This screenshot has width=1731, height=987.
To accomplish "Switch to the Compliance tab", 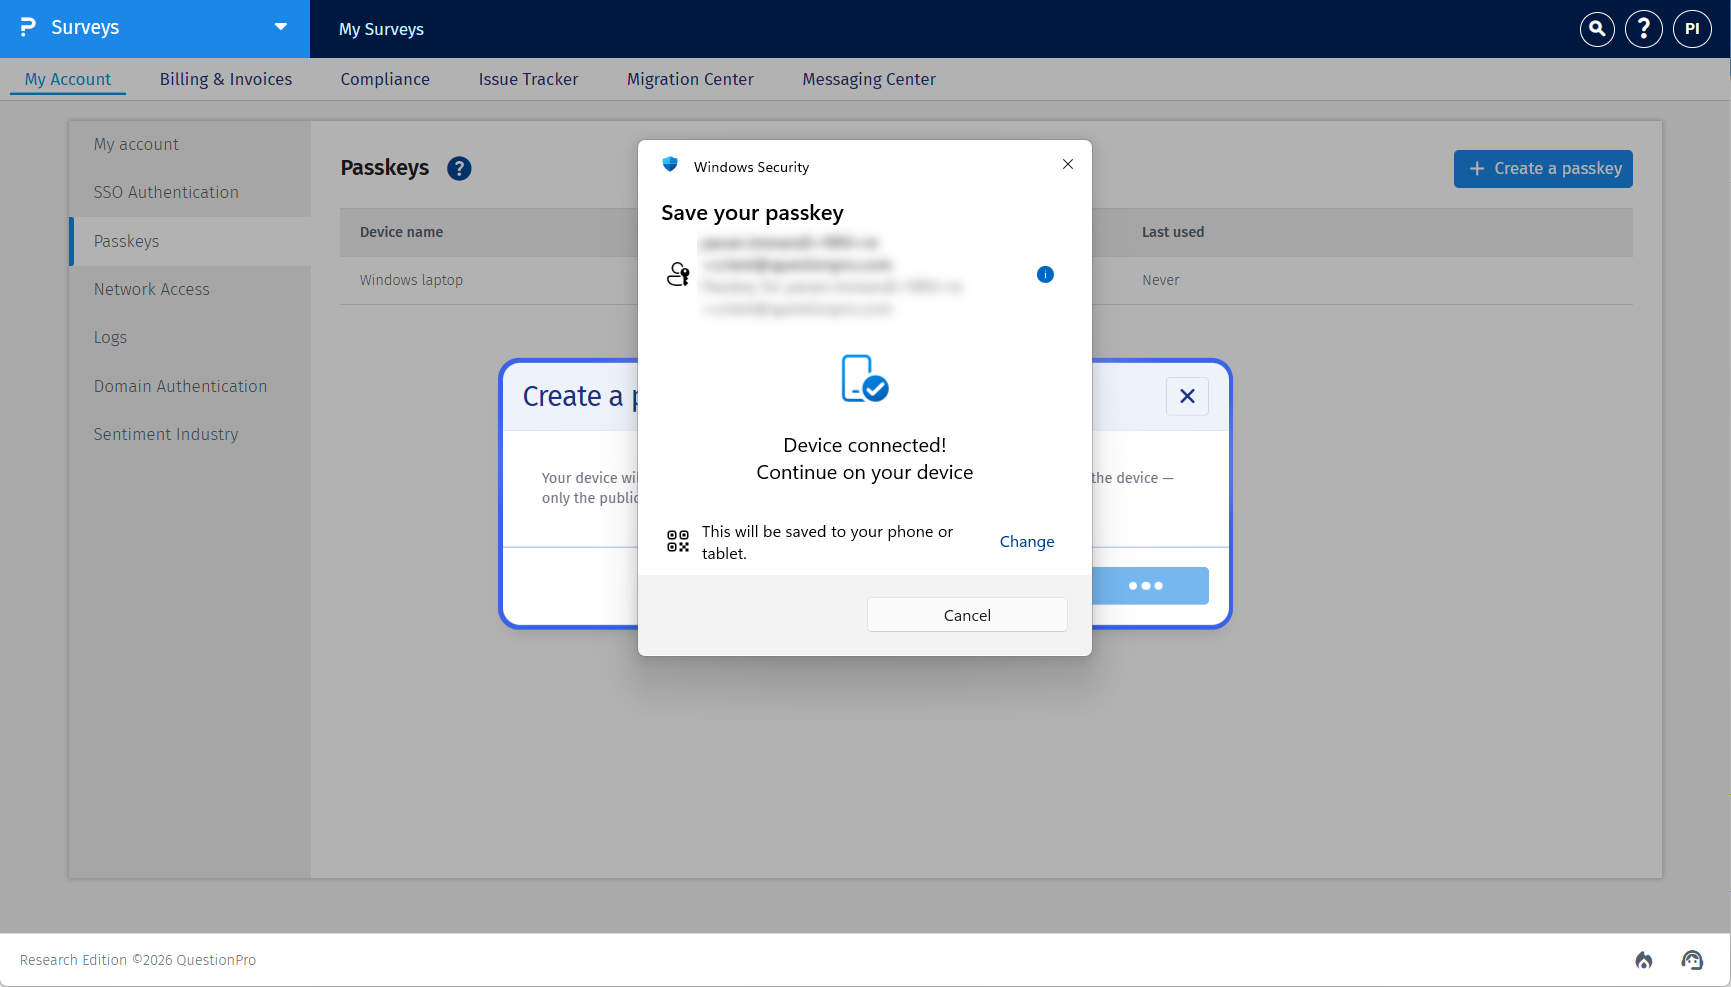I will coord(385,79).
